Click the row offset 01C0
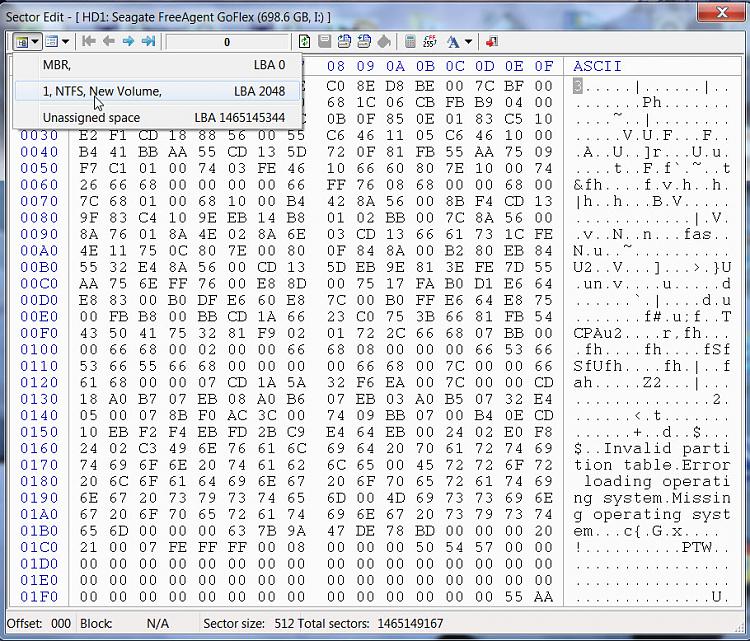 39,547
